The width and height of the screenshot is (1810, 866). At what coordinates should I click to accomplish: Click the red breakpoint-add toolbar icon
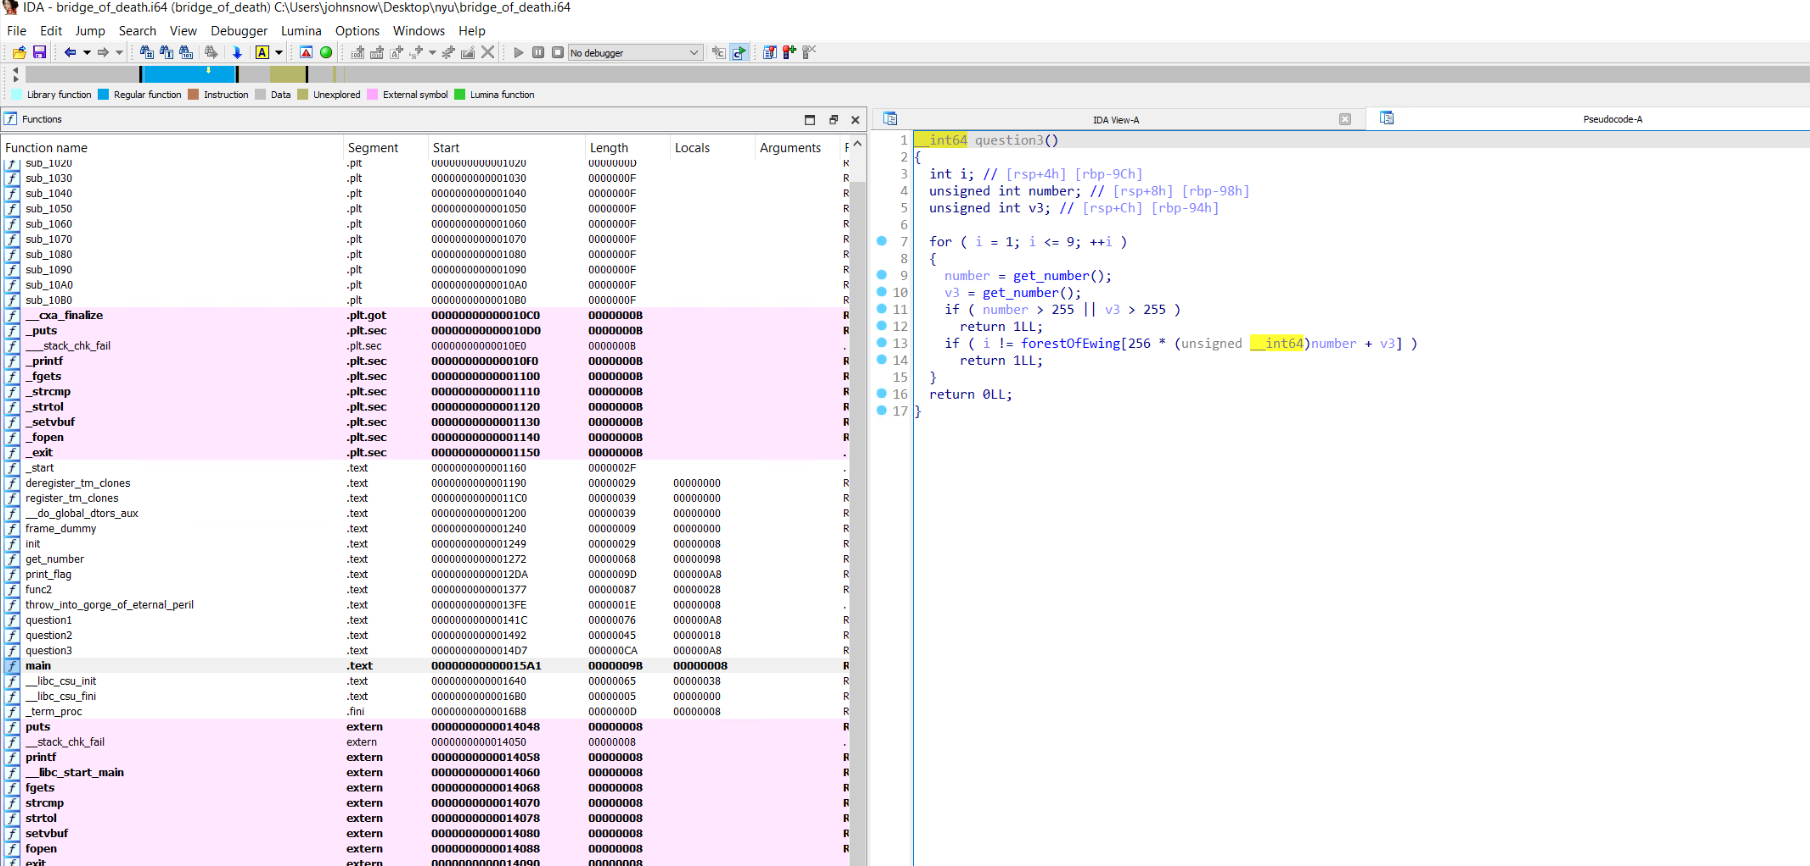pos(790,52)
